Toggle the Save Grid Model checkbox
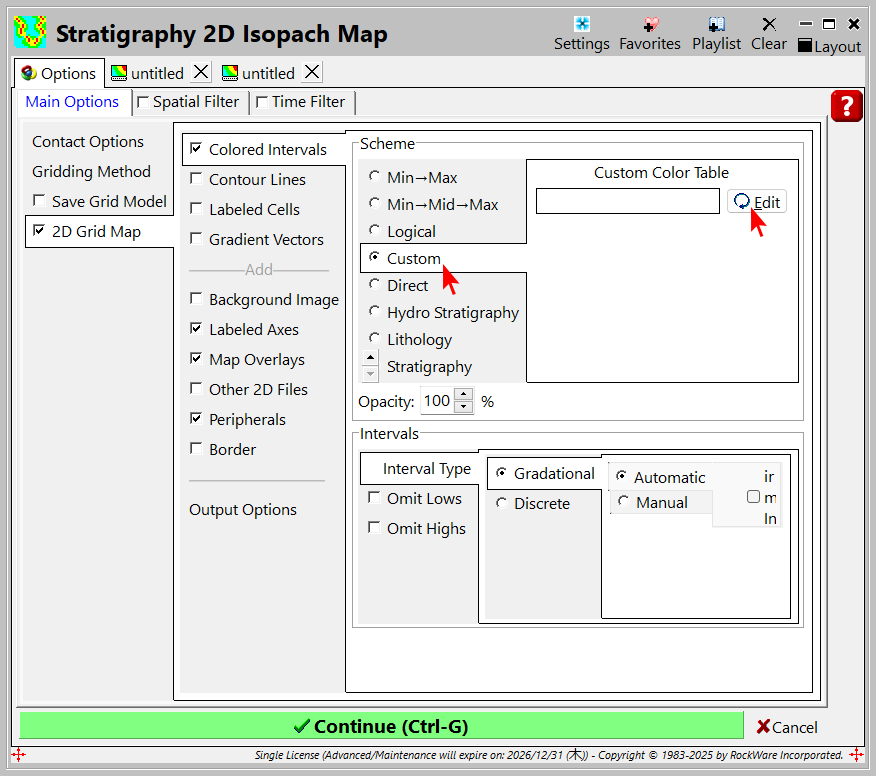Image resolution: width=876 pixels, height=776 pixels. click(40, 201)
